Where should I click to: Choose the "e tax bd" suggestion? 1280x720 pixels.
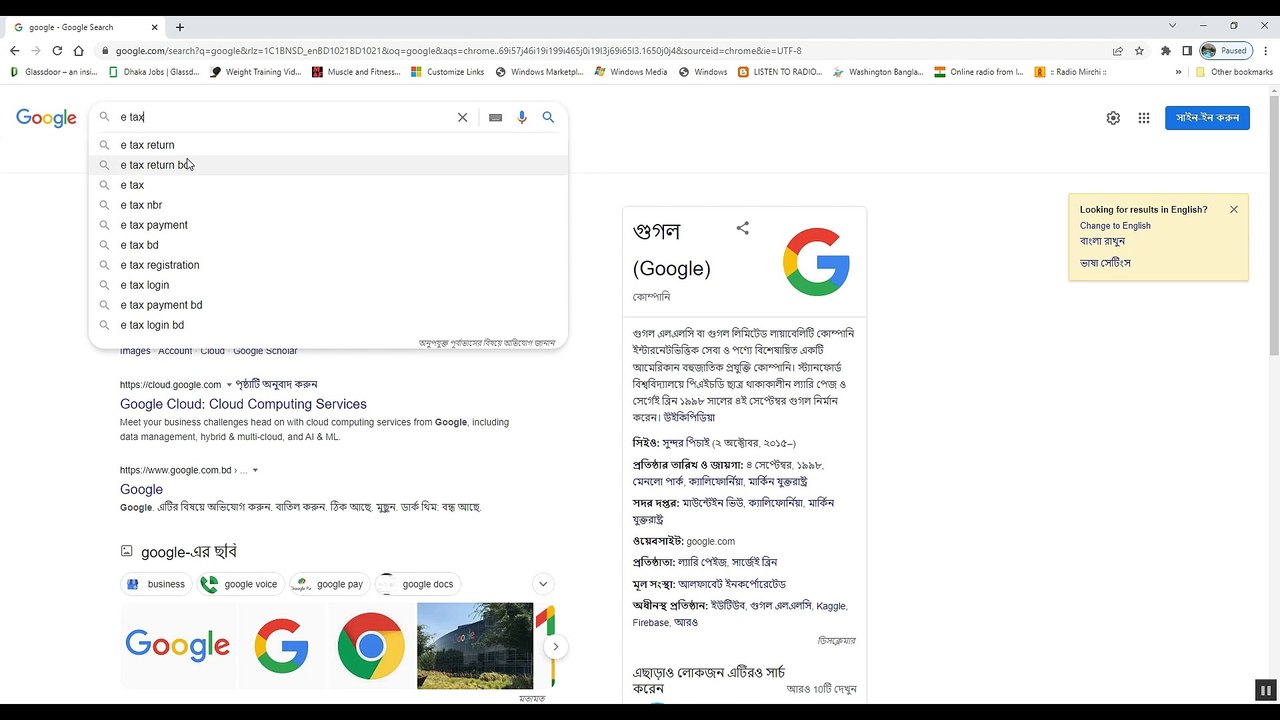point(328,245)
